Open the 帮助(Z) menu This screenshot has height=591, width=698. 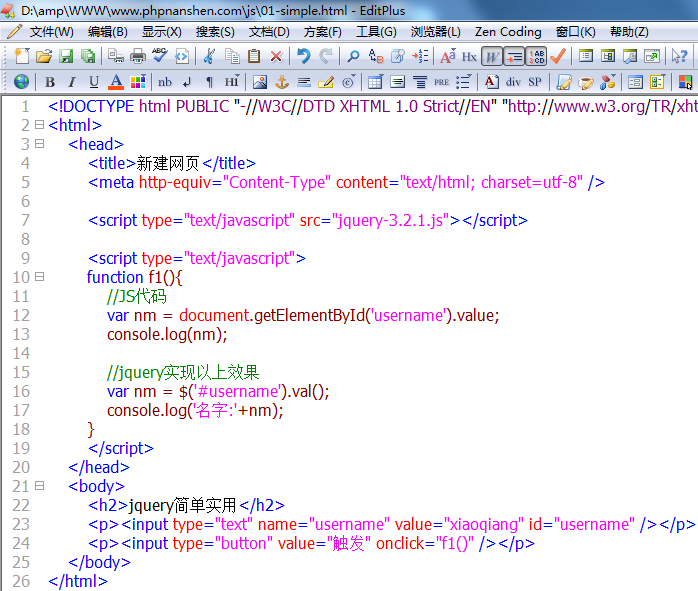click(629, 32)
